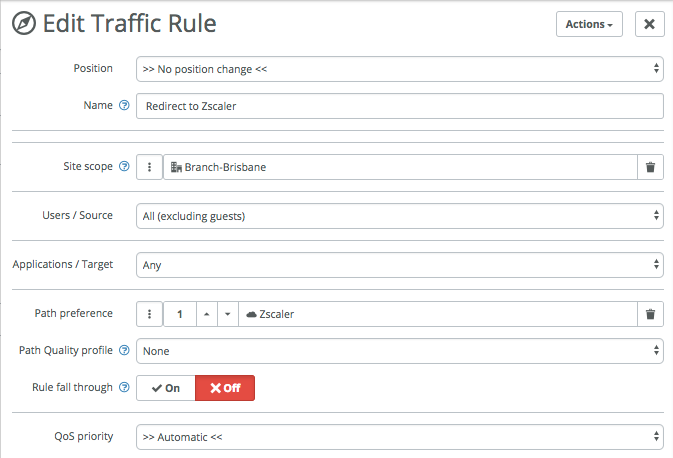This screenshot has width=673, height=458.
Task: Set Rule fall through to Off
Action: 225,388
